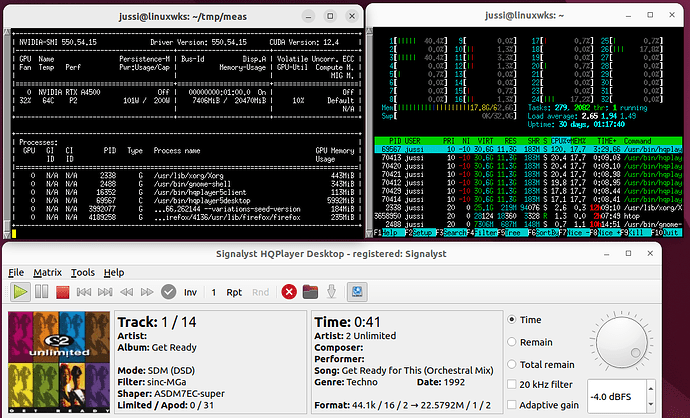Start playback with the green play button
The height and width of the screenshot is (418, 690).
20,292
